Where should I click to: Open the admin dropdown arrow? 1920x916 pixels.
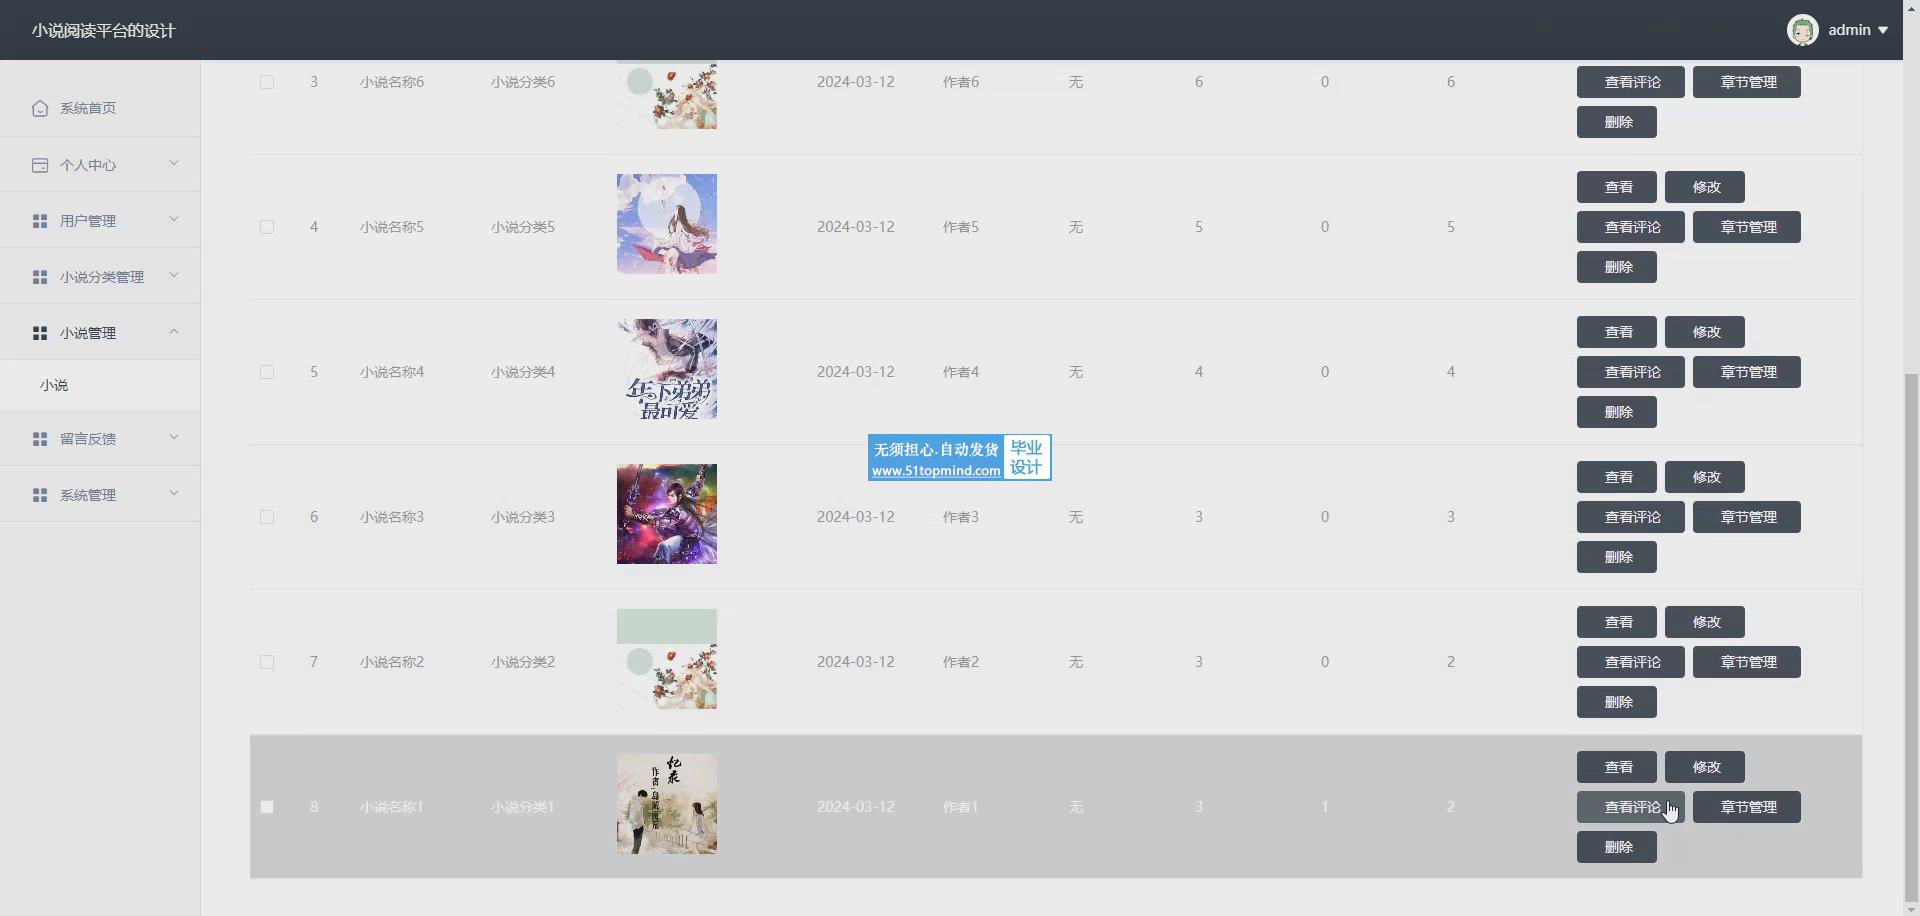[x=1883, y=30]
